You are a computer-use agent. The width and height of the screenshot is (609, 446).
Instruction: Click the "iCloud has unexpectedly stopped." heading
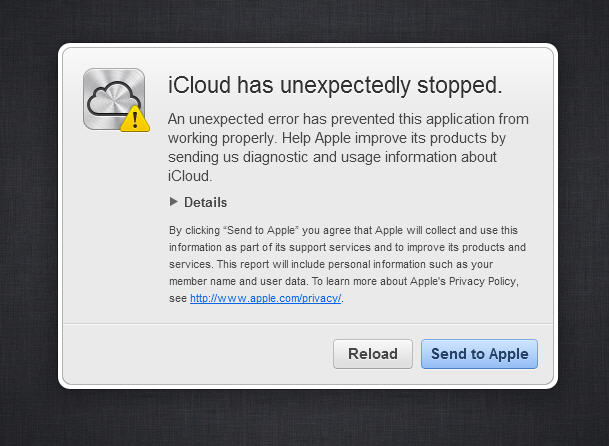coord(335,85)
